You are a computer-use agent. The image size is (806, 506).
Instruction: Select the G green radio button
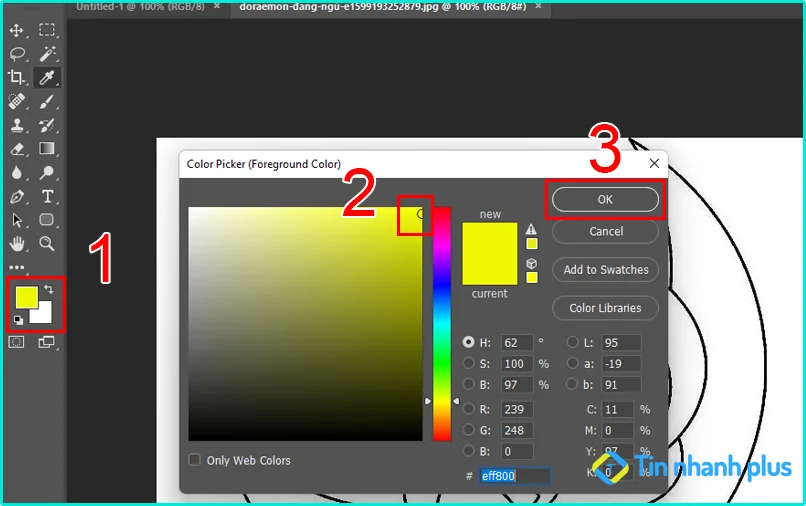pos(468,429)
